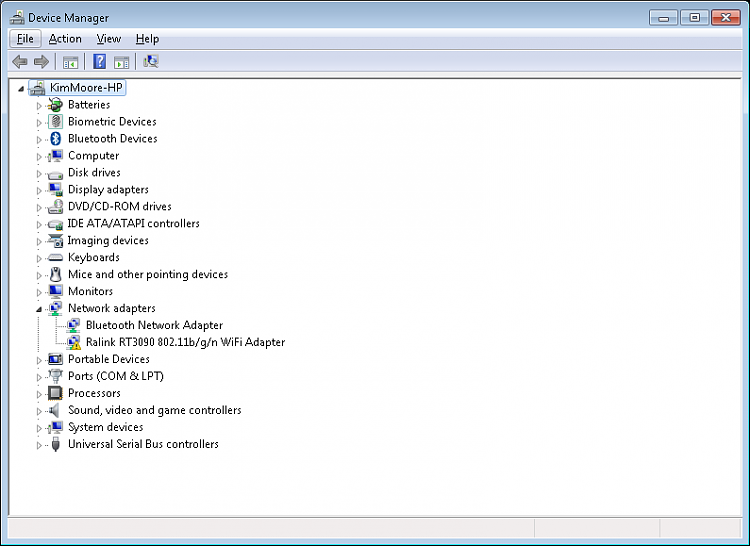Click the Universal Serial Bus controllers icon
The height and width of the screenshot is (546, 750).
pyautogui.click(x=55, y=444)
